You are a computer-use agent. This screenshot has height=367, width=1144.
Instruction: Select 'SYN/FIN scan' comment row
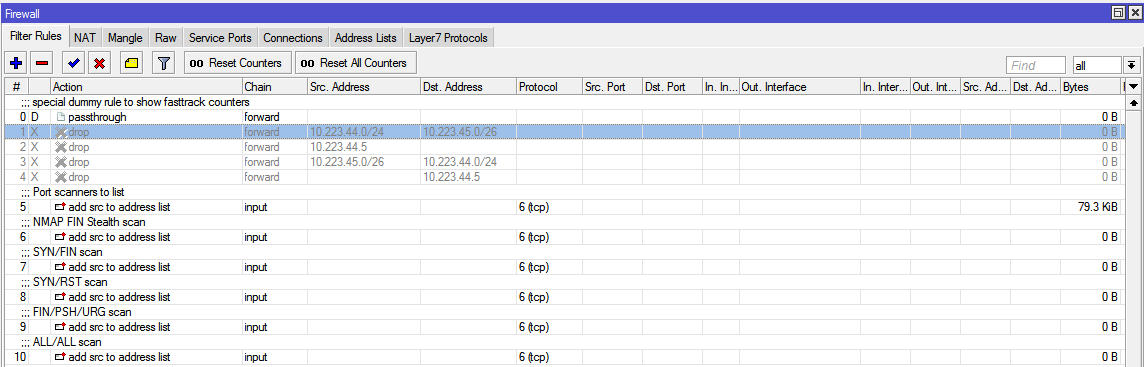565,252
